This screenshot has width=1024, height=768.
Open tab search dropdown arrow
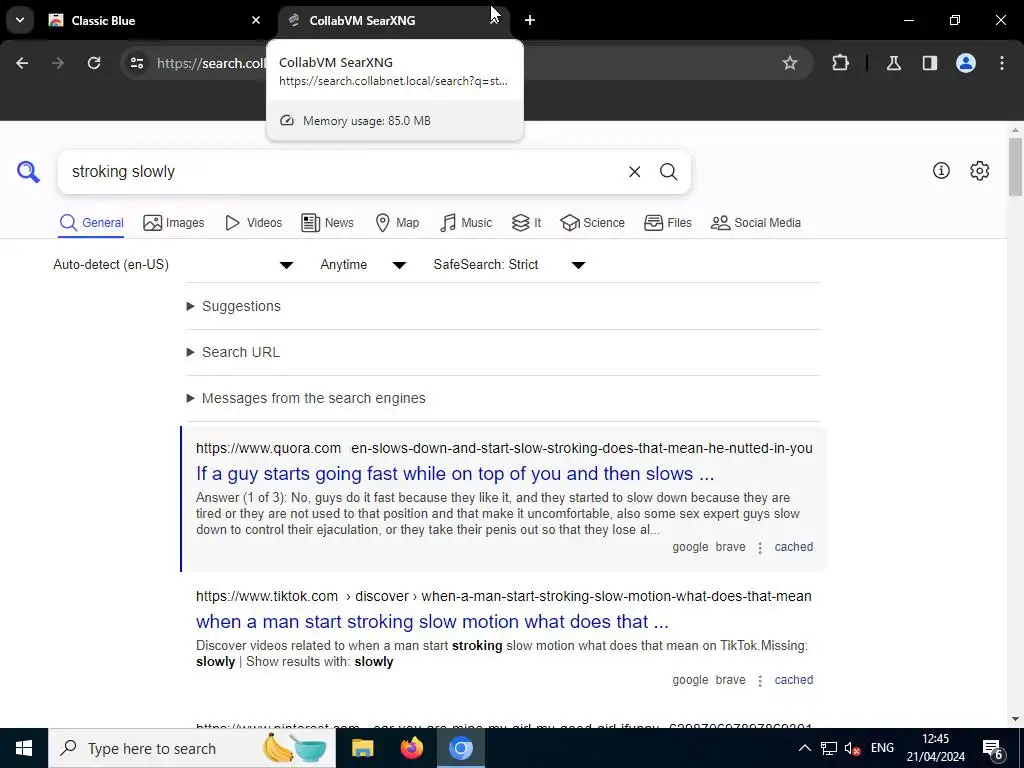coord(20,20)
